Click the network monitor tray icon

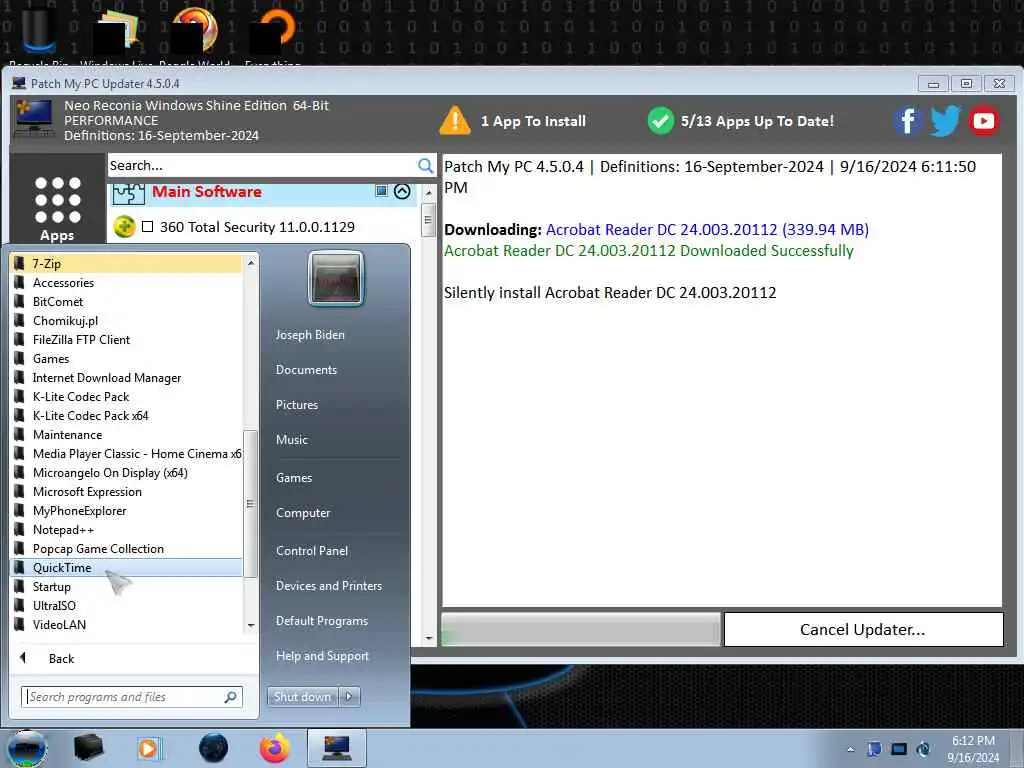click(899, 749)
